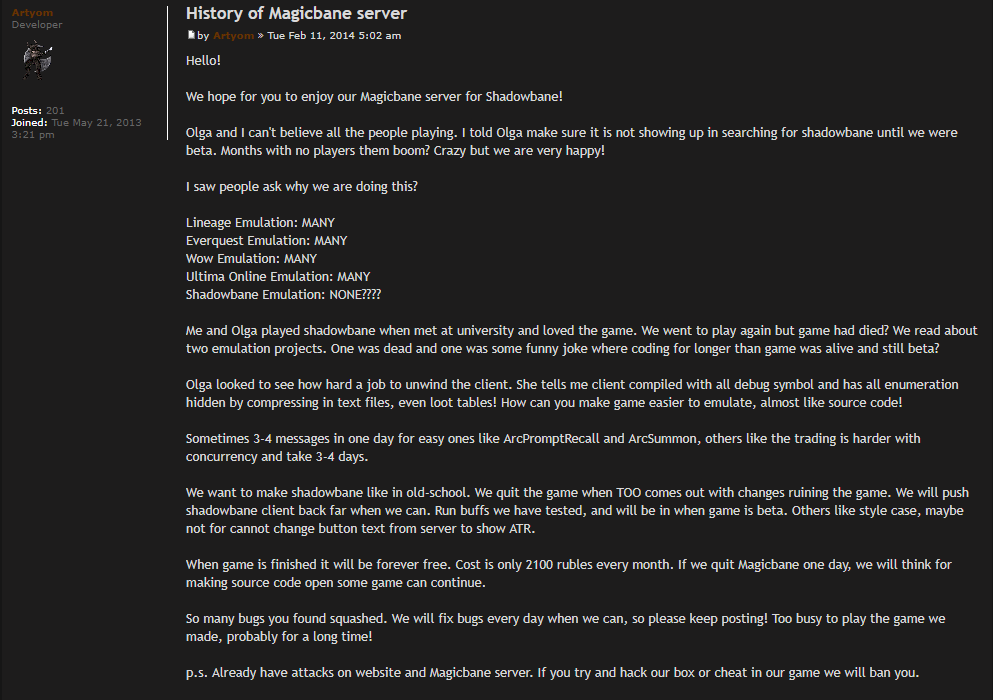Click the "Lineage Emulation: MANY" line

[260, 223]
